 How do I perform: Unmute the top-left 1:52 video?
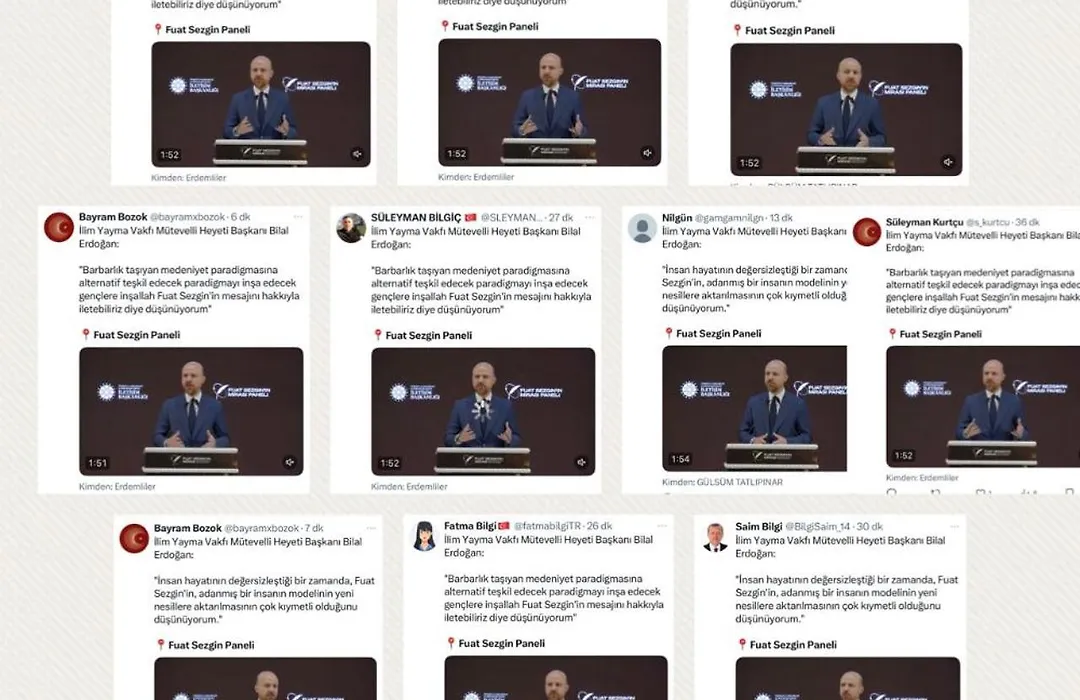pyautogui.click(x=357, y=154)
